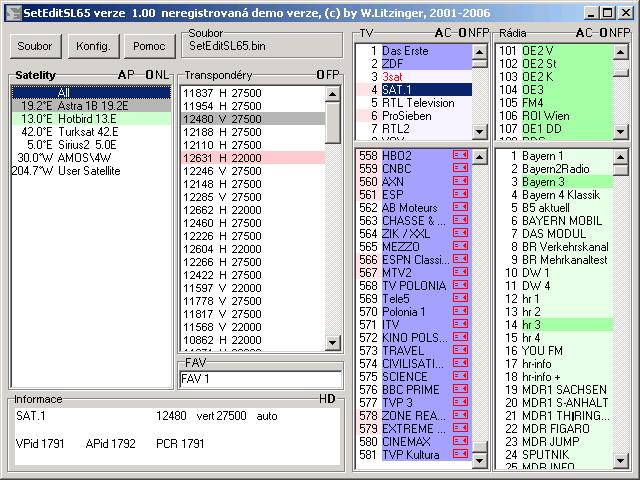Select transponder 12631 H 22000

pyautogui.click(x=253, y=158)
